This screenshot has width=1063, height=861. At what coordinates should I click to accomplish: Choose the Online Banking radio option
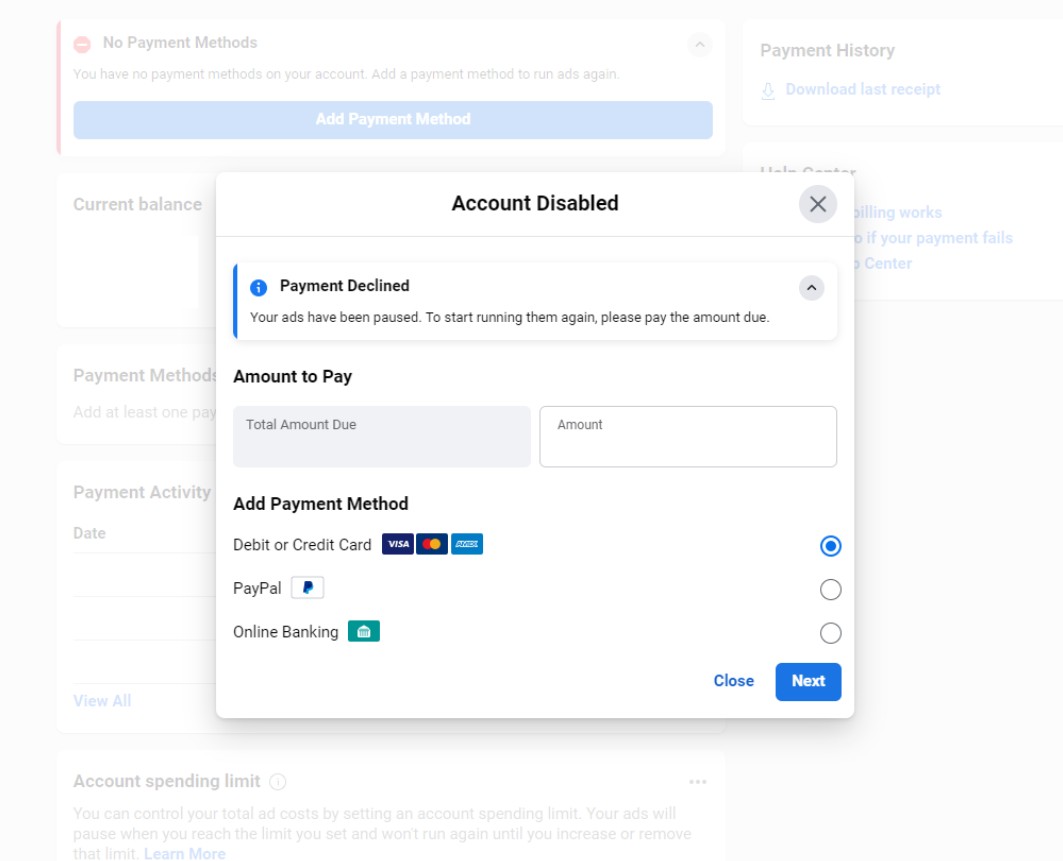click(x=830, y=633)
